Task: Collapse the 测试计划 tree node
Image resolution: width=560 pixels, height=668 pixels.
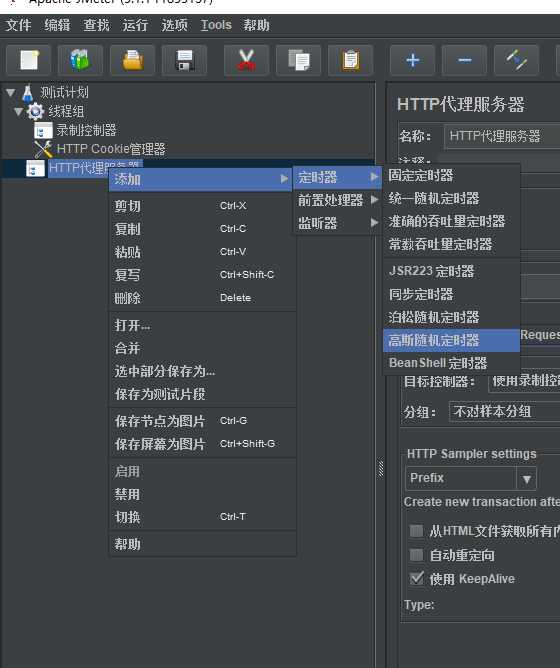Action: tap(11, 92)
